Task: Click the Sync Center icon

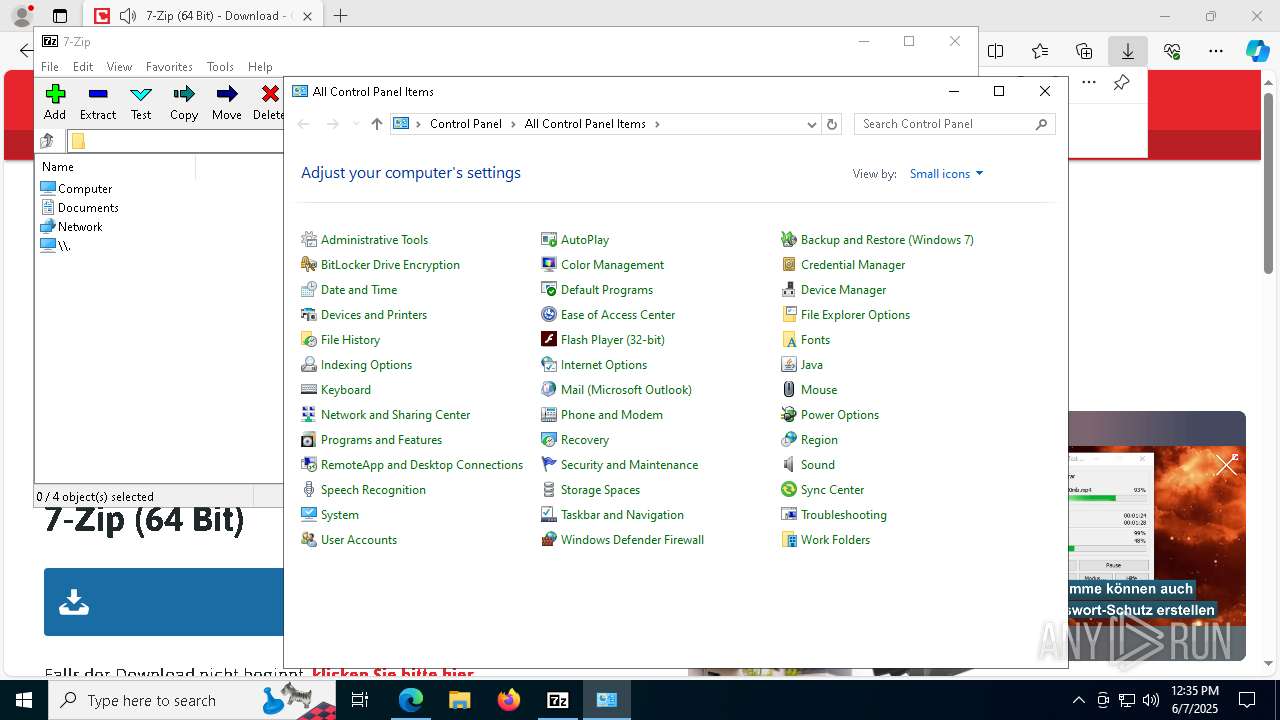Action: pyautogui.click(x=789, y=490)
